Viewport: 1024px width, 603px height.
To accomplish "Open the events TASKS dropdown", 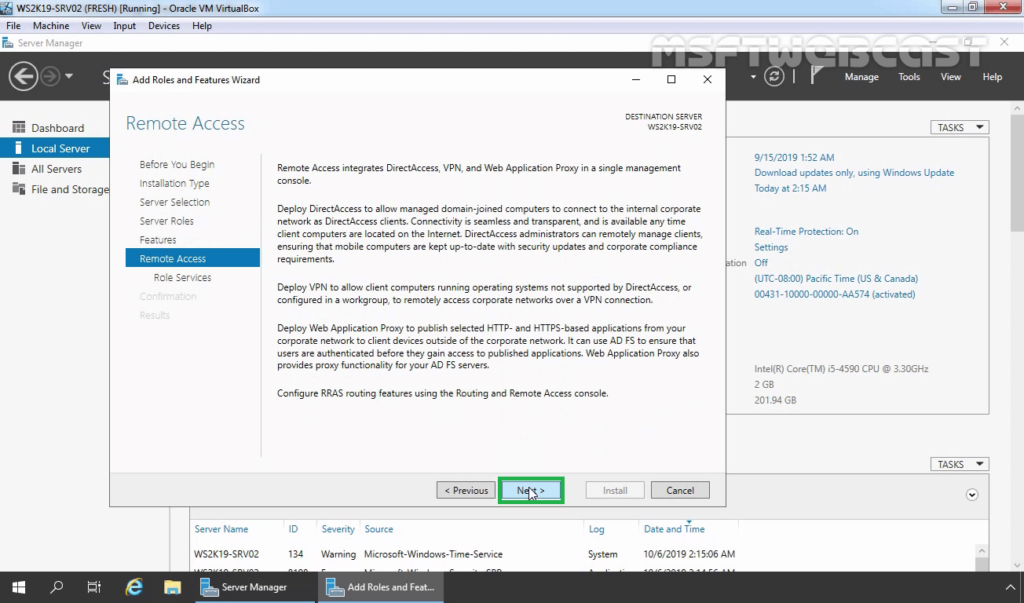I will point(959,464).
